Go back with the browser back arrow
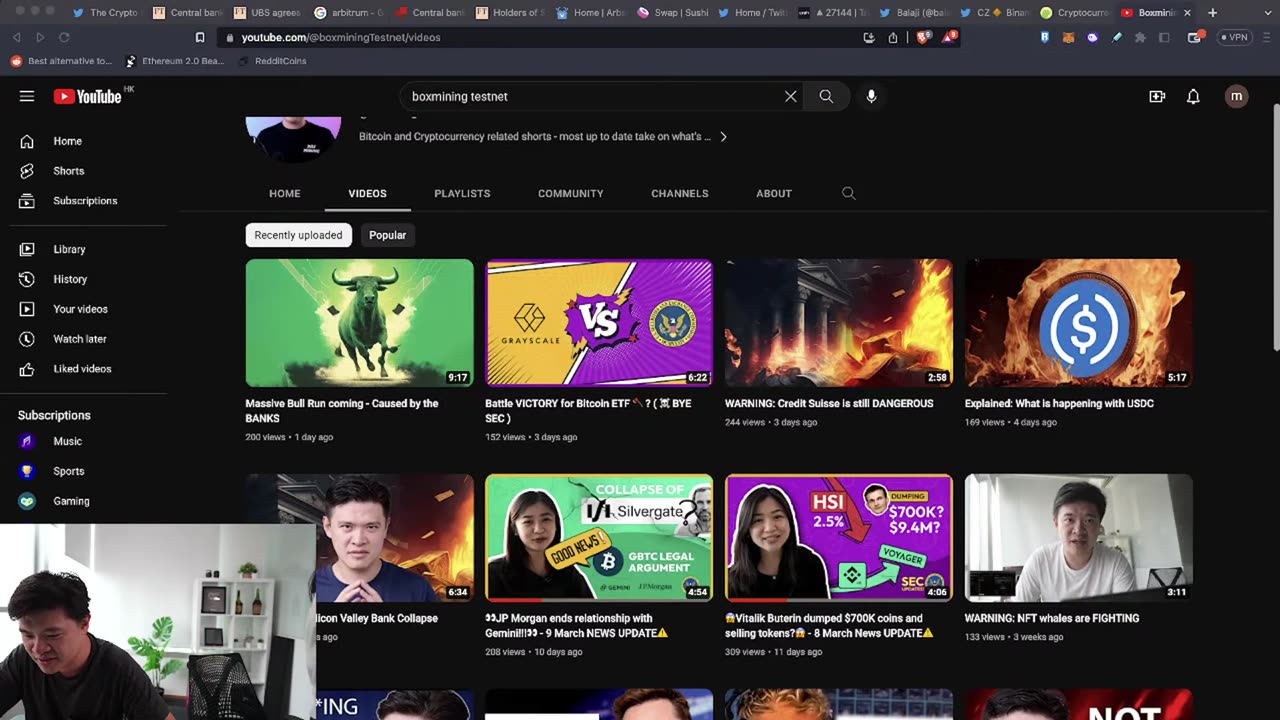Image resolution: width=1280 pixels, height=720 pixels. (x=16, y=37)
